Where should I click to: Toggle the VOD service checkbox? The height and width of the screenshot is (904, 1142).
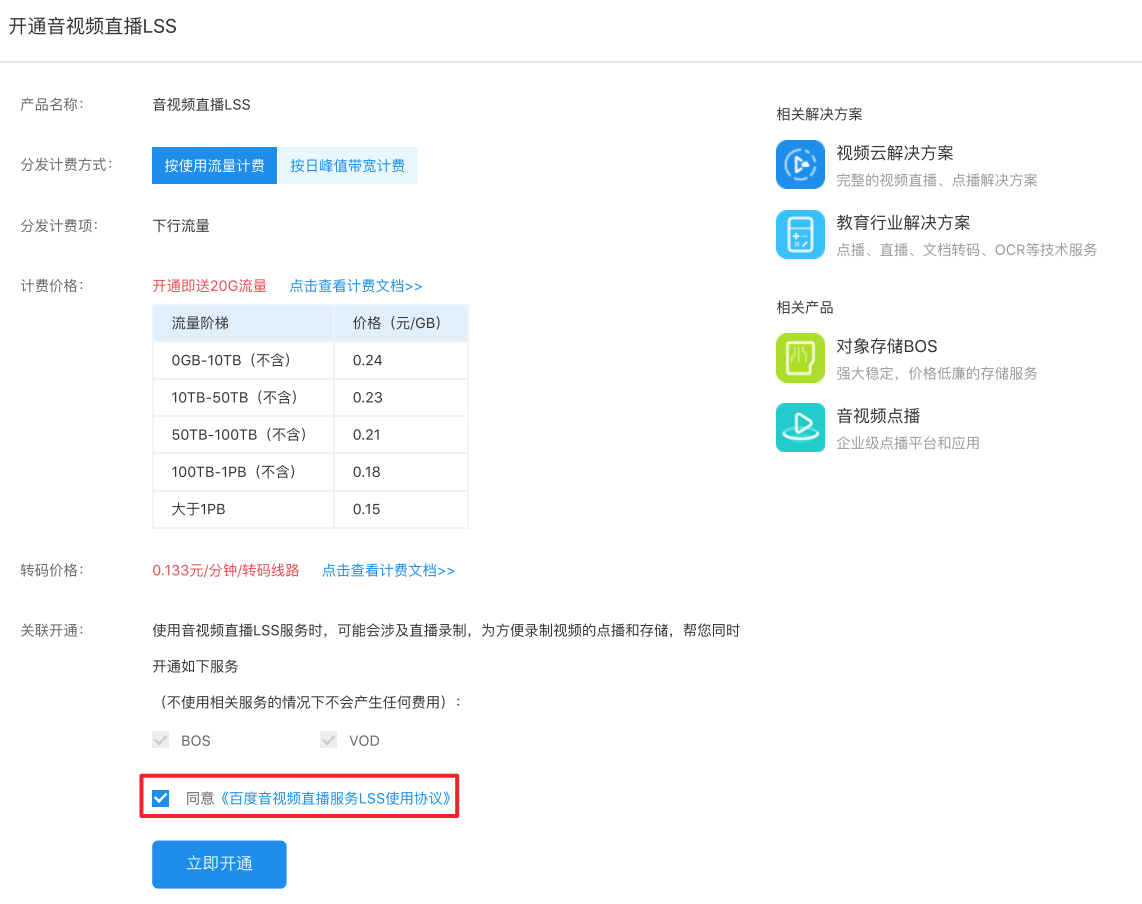328,740
